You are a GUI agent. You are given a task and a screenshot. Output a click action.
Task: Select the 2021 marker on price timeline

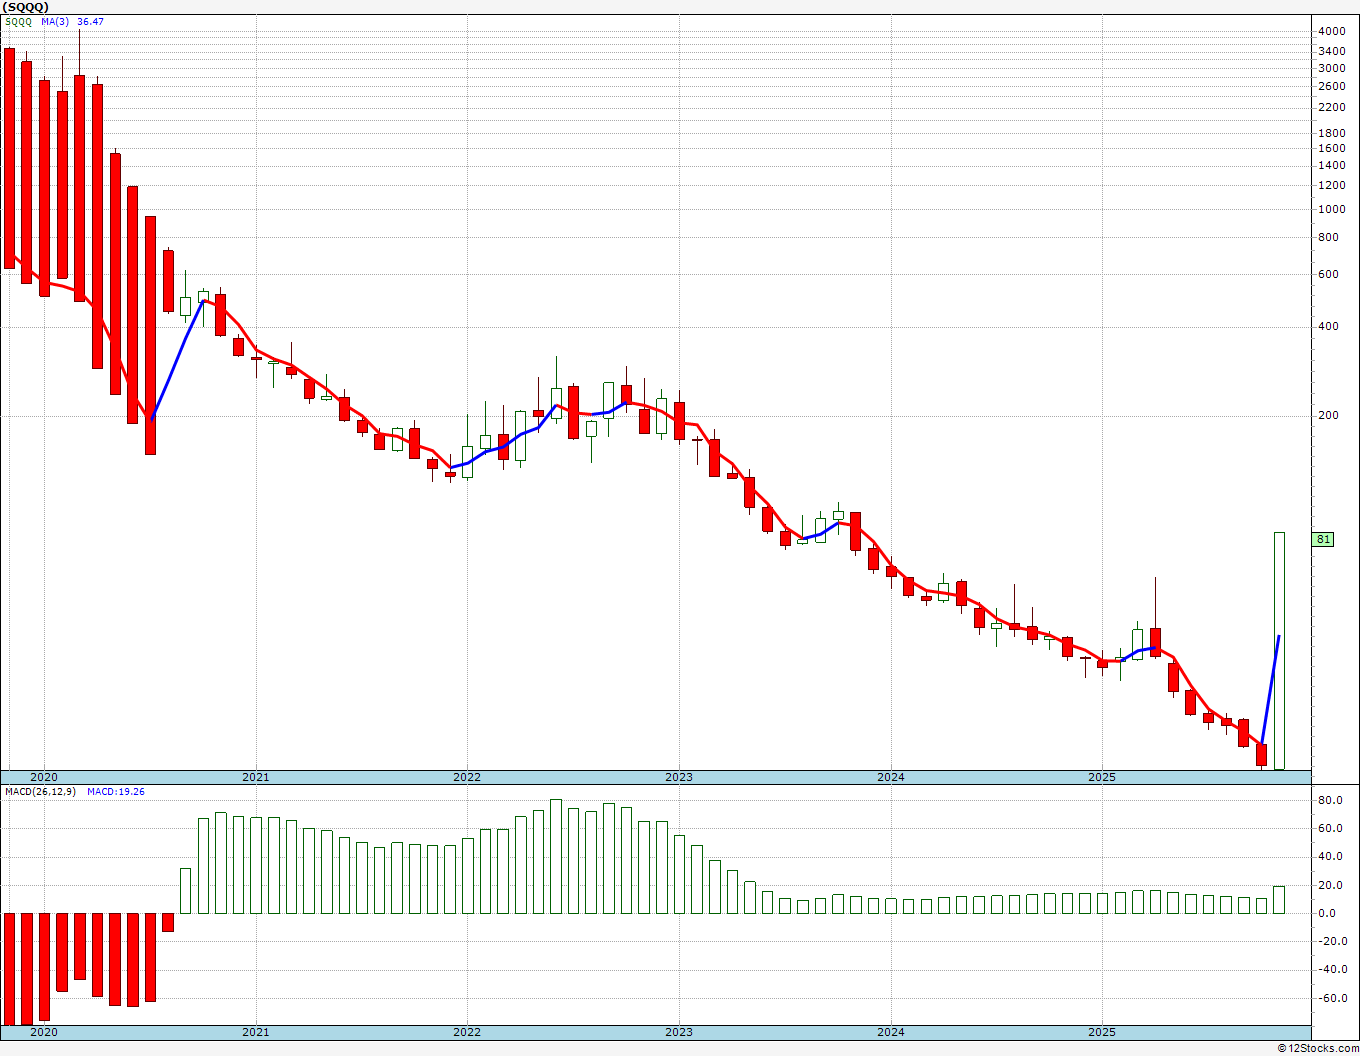255,777
